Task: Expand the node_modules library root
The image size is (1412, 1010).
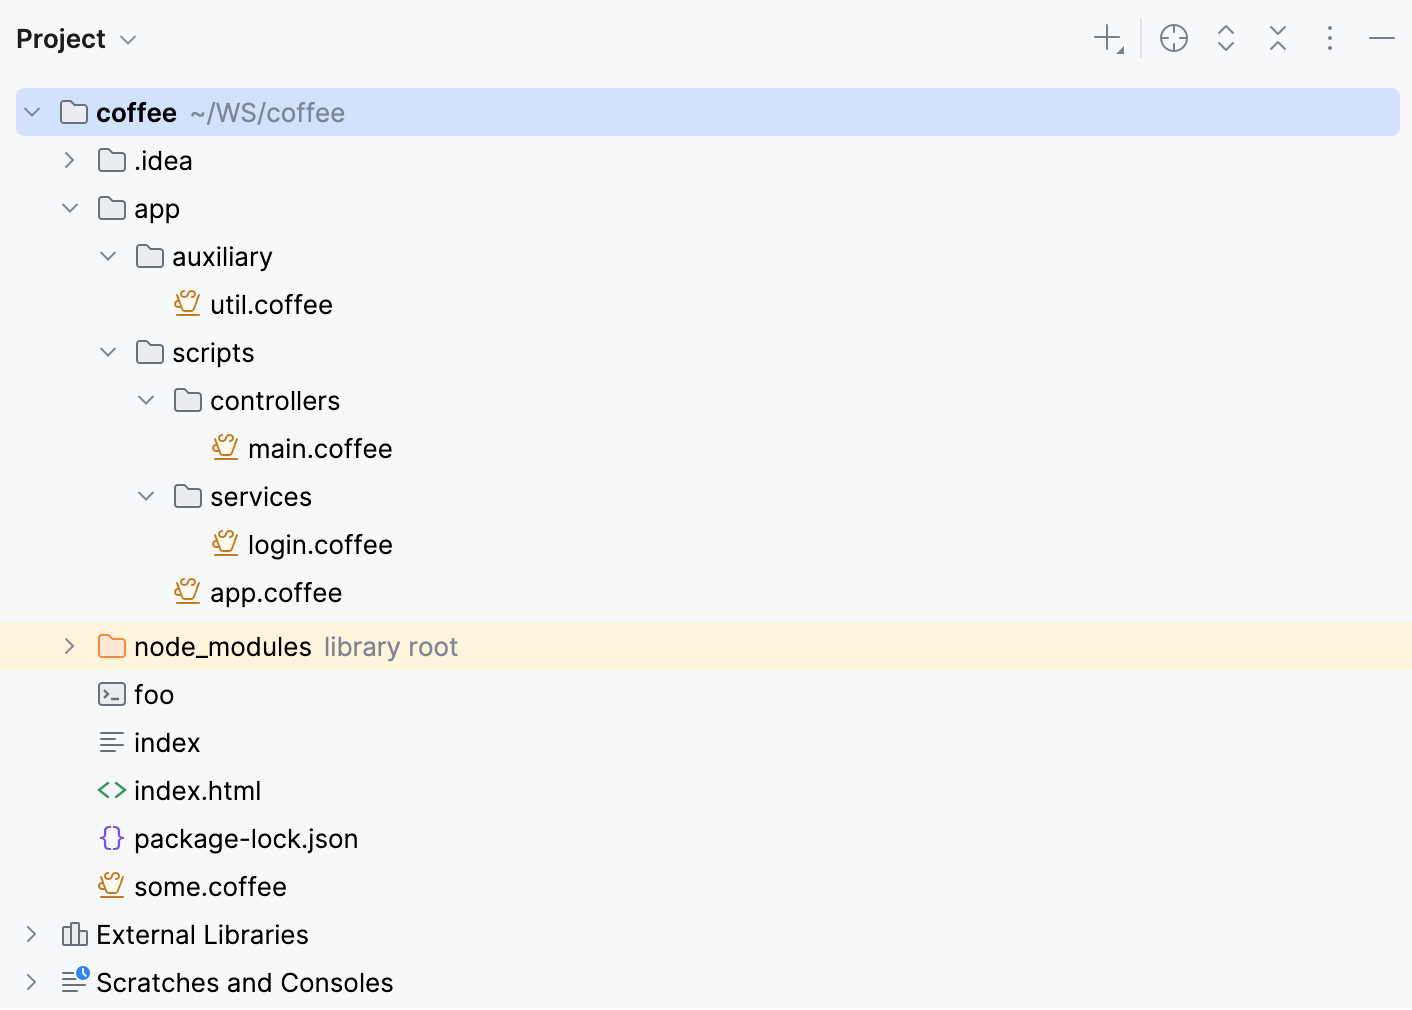Action: tap(69, 646)
